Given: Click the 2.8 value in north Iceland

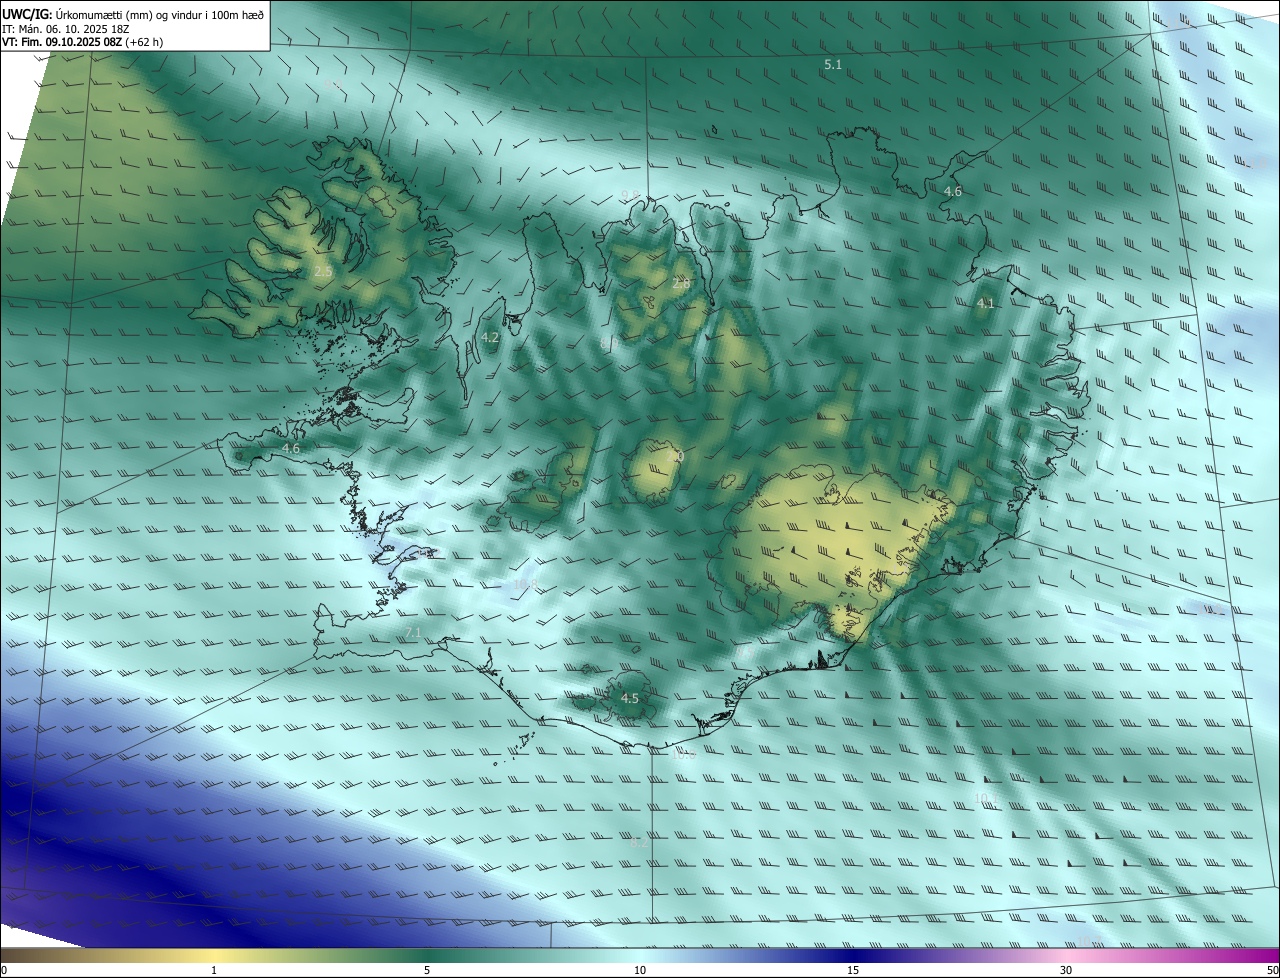Looking at the screenshot, I should coord(681,284).
